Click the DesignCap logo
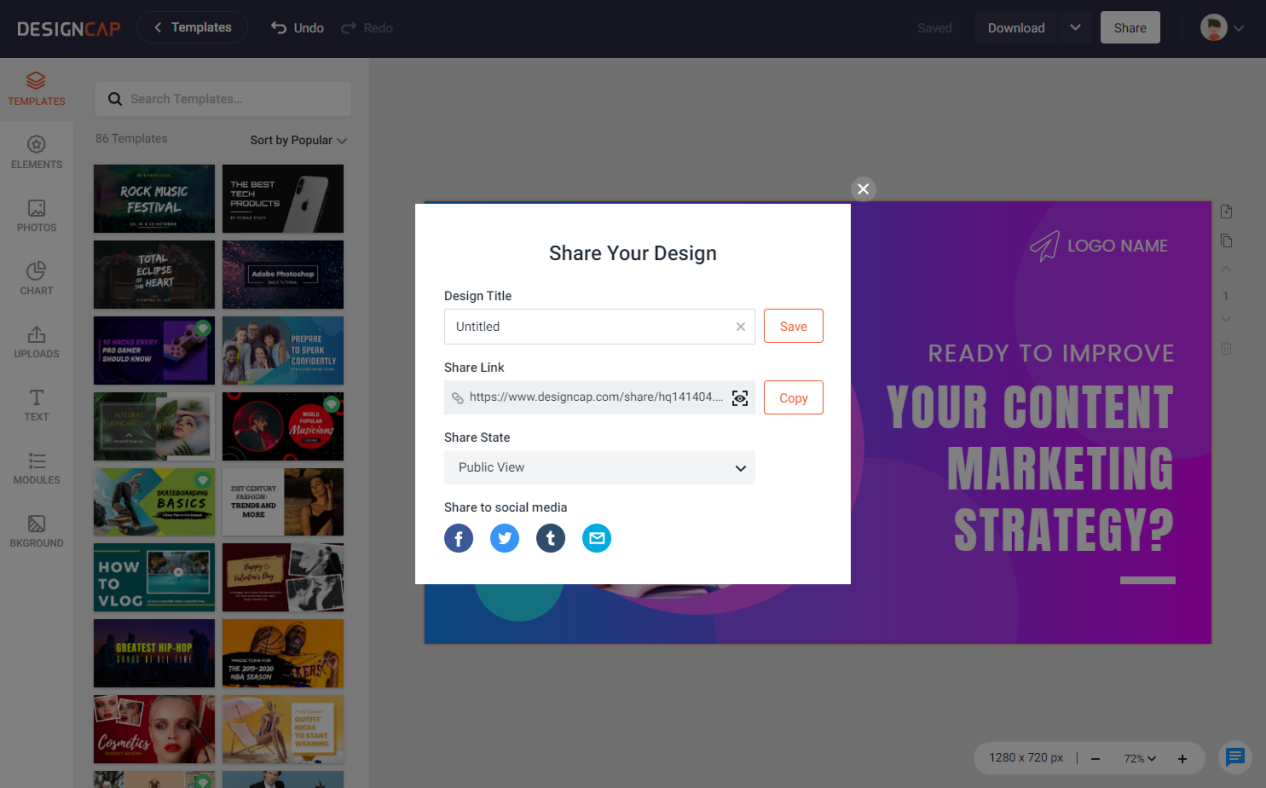Screen dimensions: 1266x788 pos(68,28)
